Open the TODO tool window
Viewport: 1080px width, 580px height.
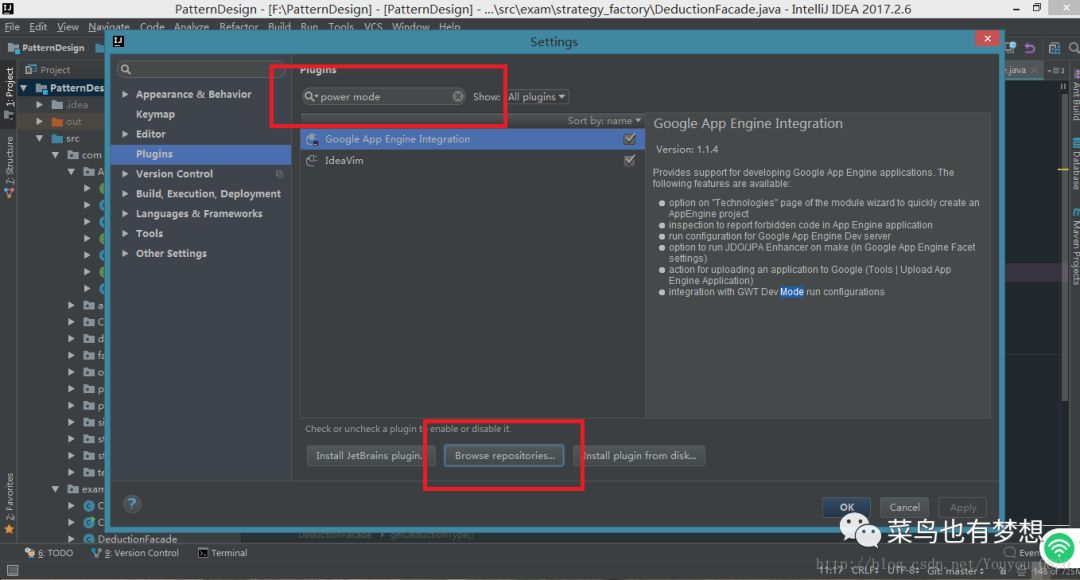[49, 553]
